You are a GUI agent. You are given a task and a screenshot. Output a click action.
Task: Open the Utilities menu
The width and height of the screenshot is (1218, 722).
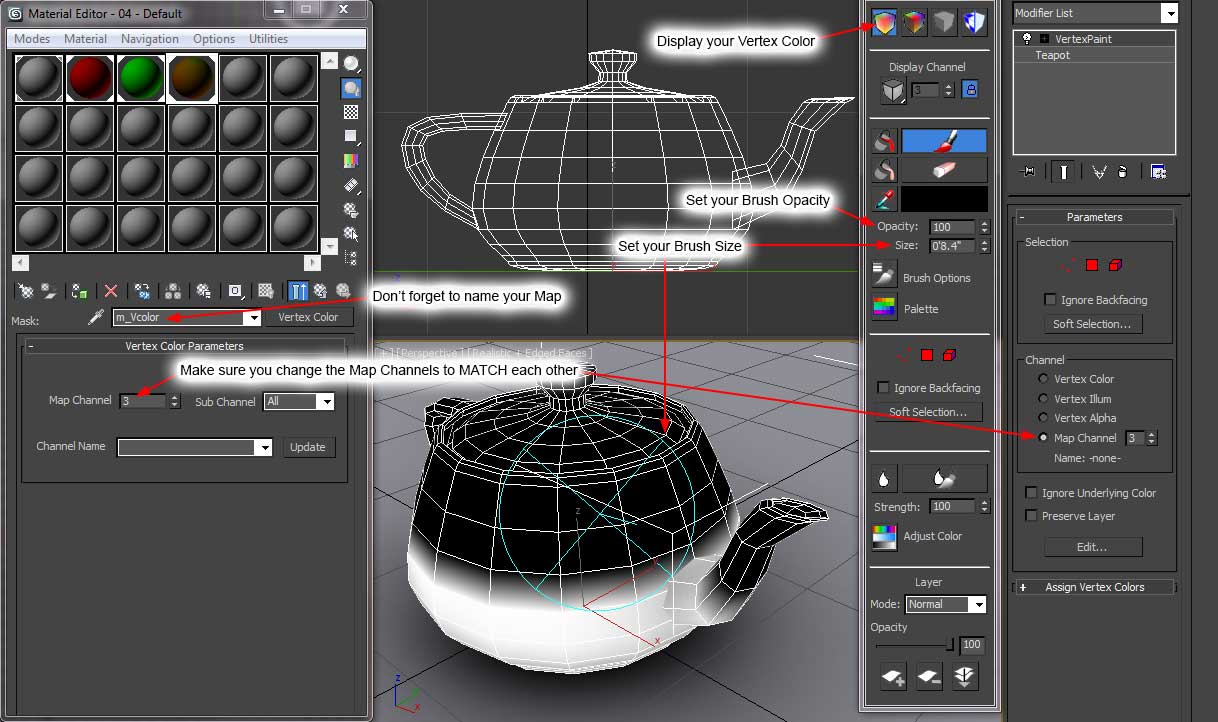(x=268, y=39)
